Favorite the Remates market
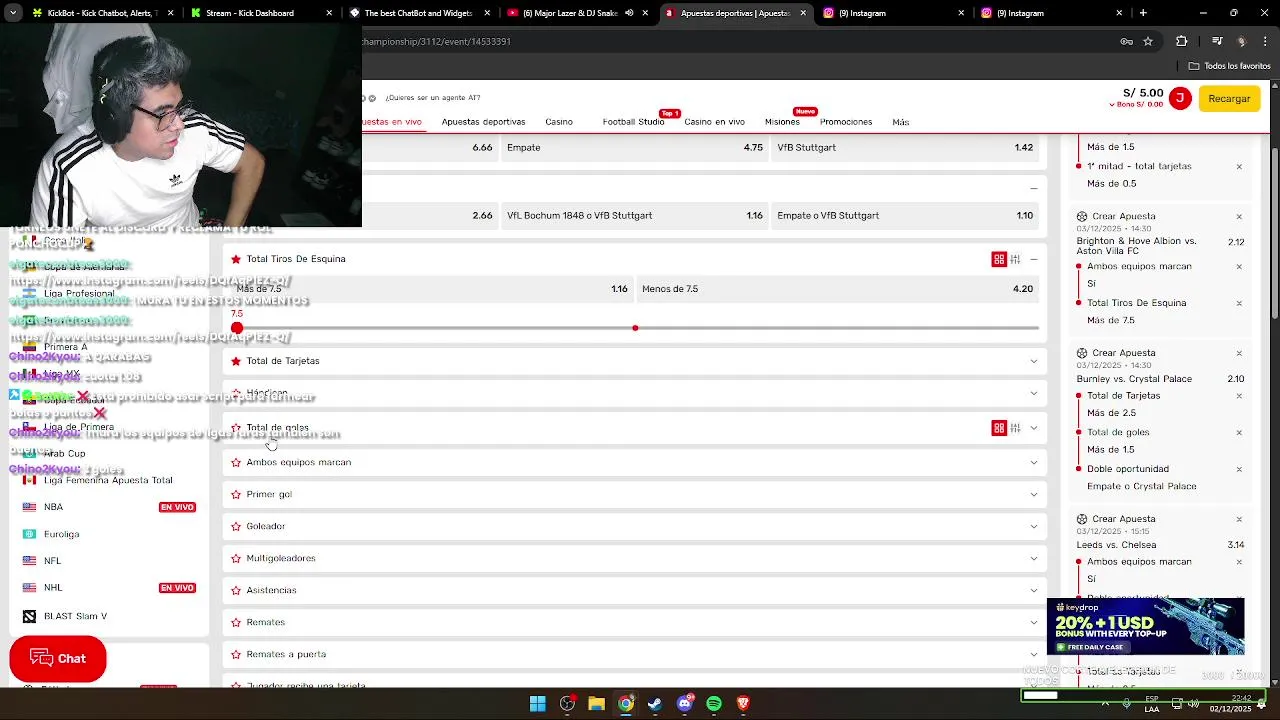Viewport: 1280px width, 720px height. click(x=236, y=622)
